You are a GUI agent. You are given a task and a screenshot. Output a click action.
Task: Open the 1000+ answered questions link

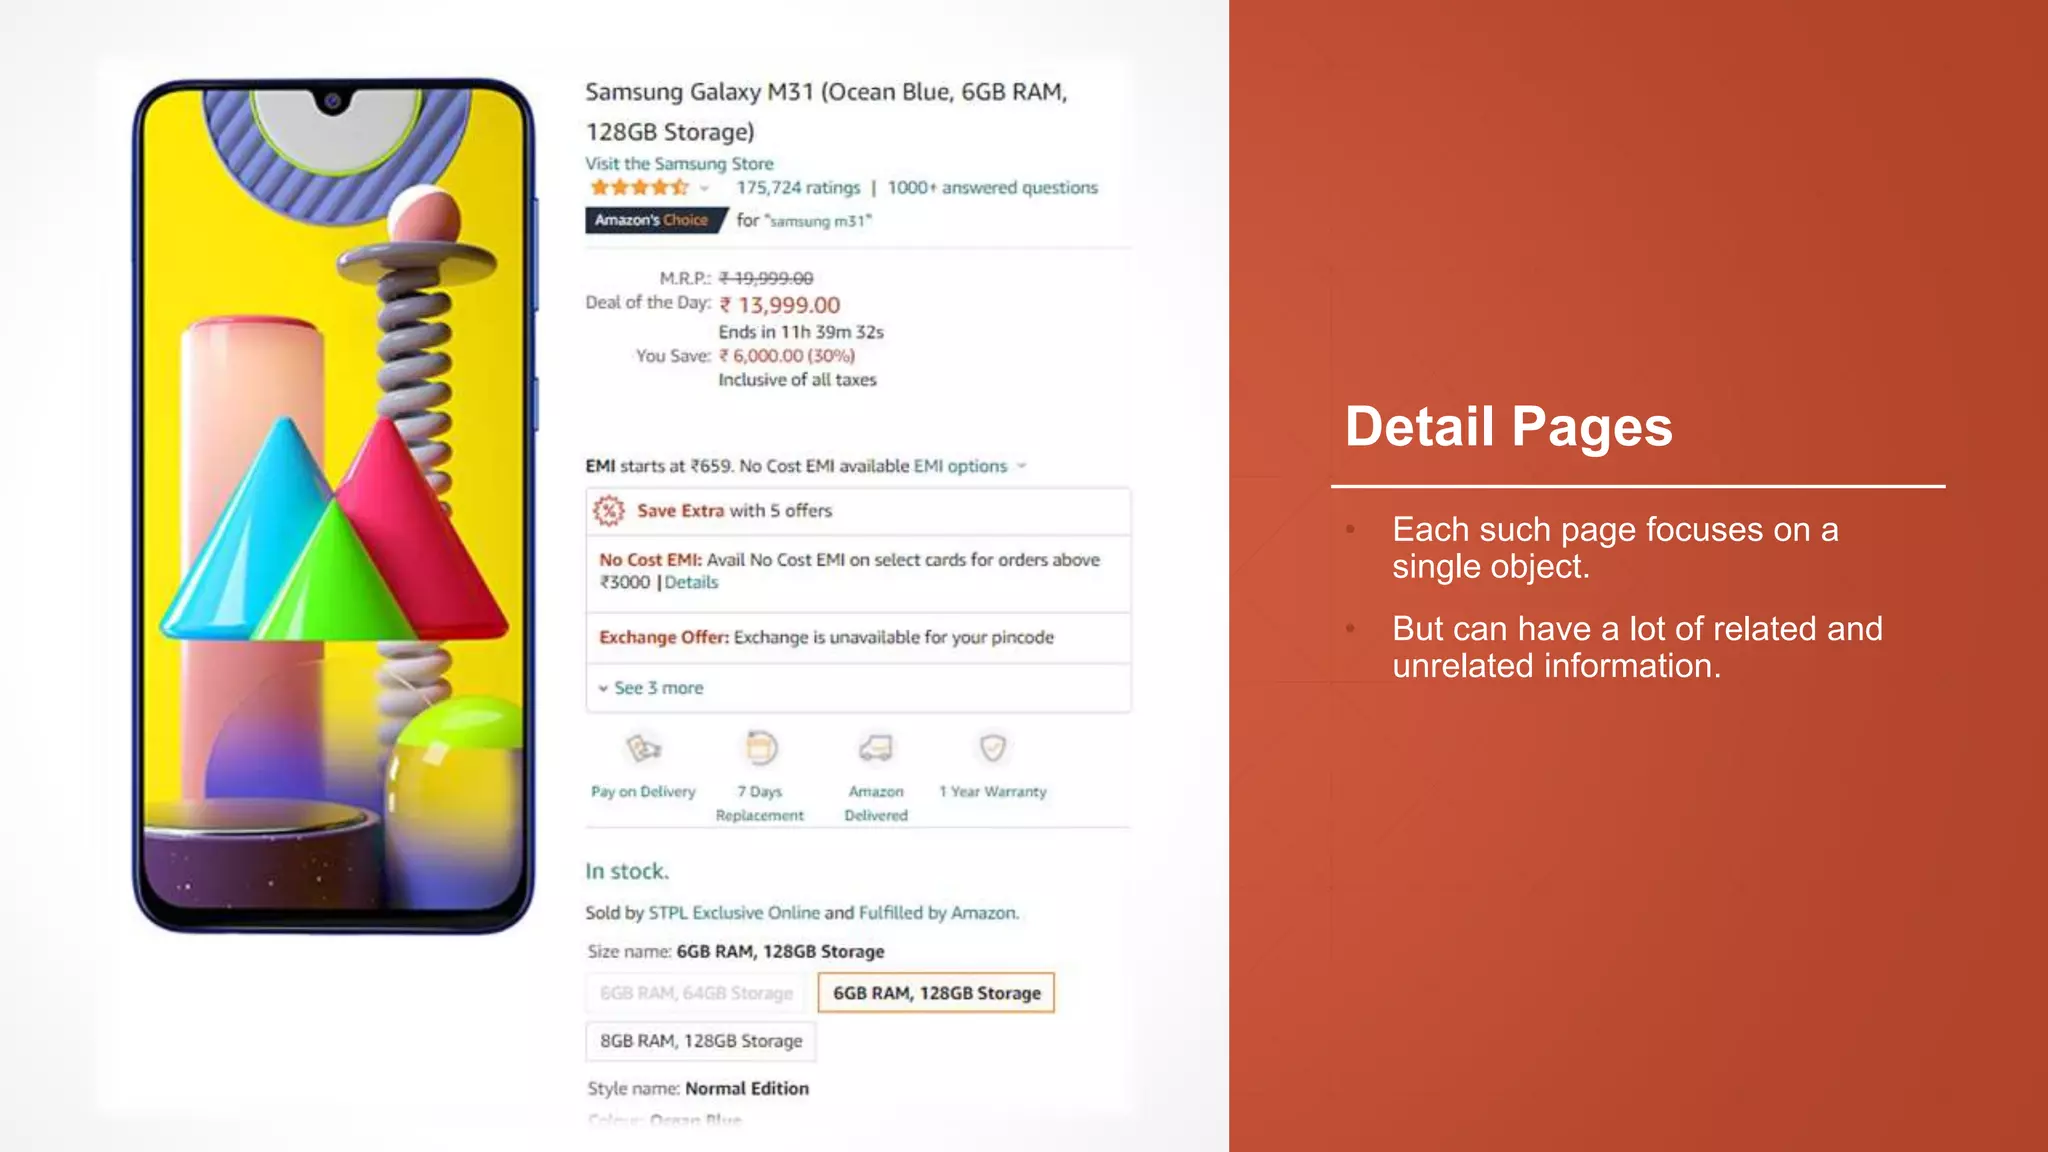pos(992,188)
